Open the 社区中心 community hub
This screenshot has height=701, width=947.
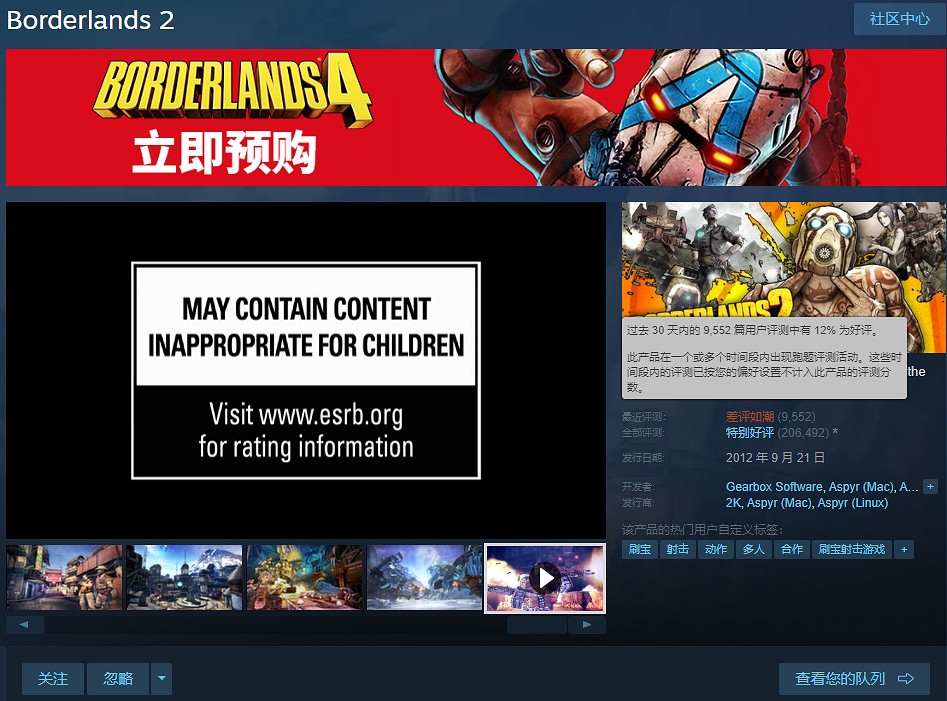click(x=898, y=18)
